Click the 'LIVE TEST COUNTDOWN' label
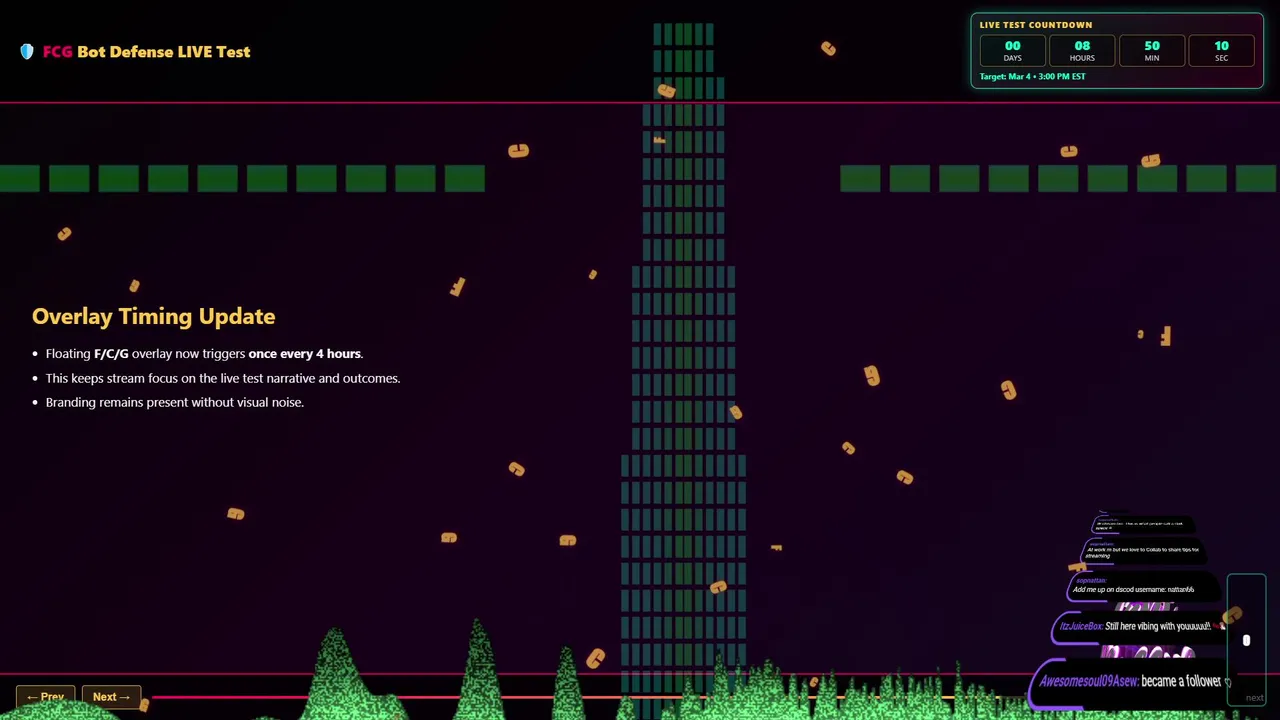The image size is (1280, 720). point(1035,25)
